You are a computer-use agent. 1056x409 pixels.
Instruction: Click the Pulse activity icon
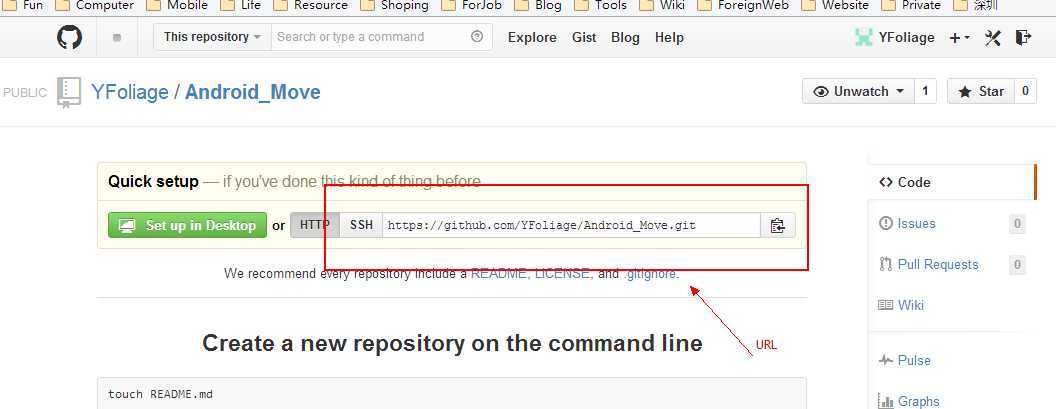[x=886, y=360]
